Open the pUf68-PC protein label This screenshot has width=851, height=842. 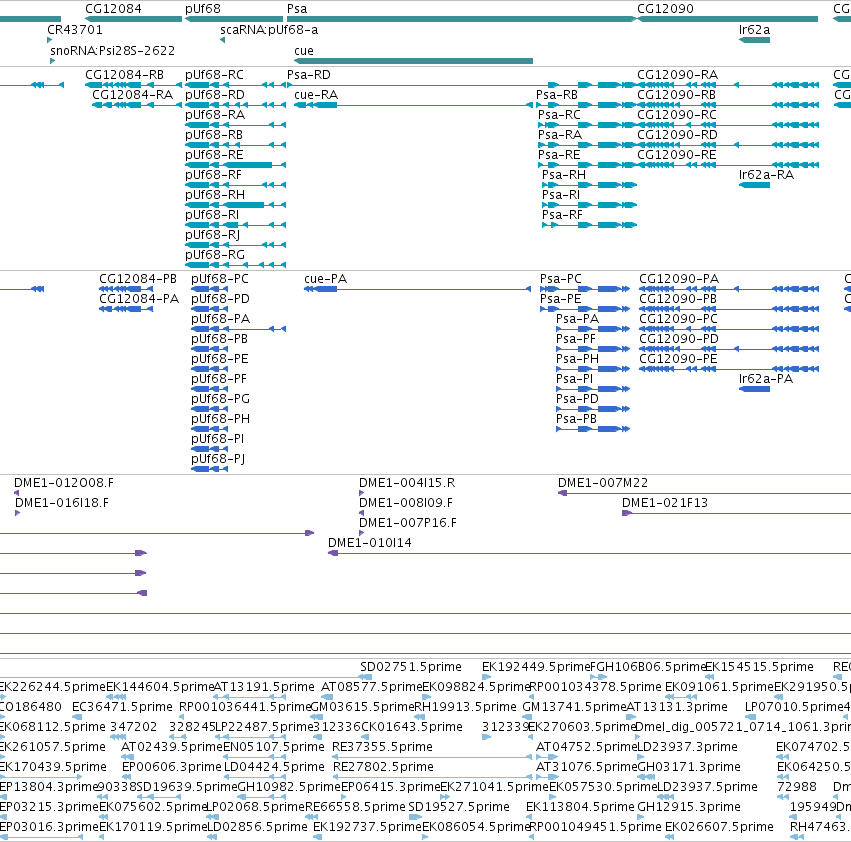coord(220,279)
